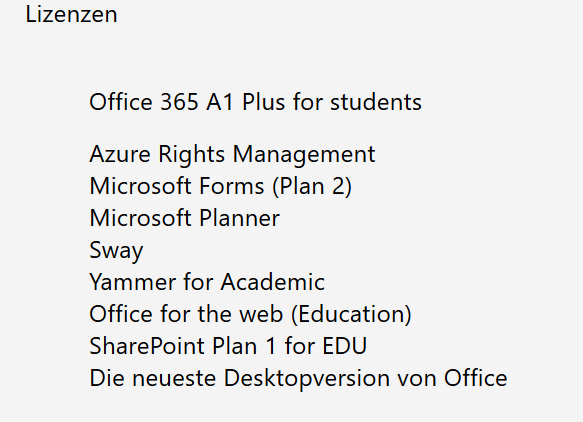
Task: Click the word 'Academic' in Yammer entry
Action: click(x=273, y=282)
